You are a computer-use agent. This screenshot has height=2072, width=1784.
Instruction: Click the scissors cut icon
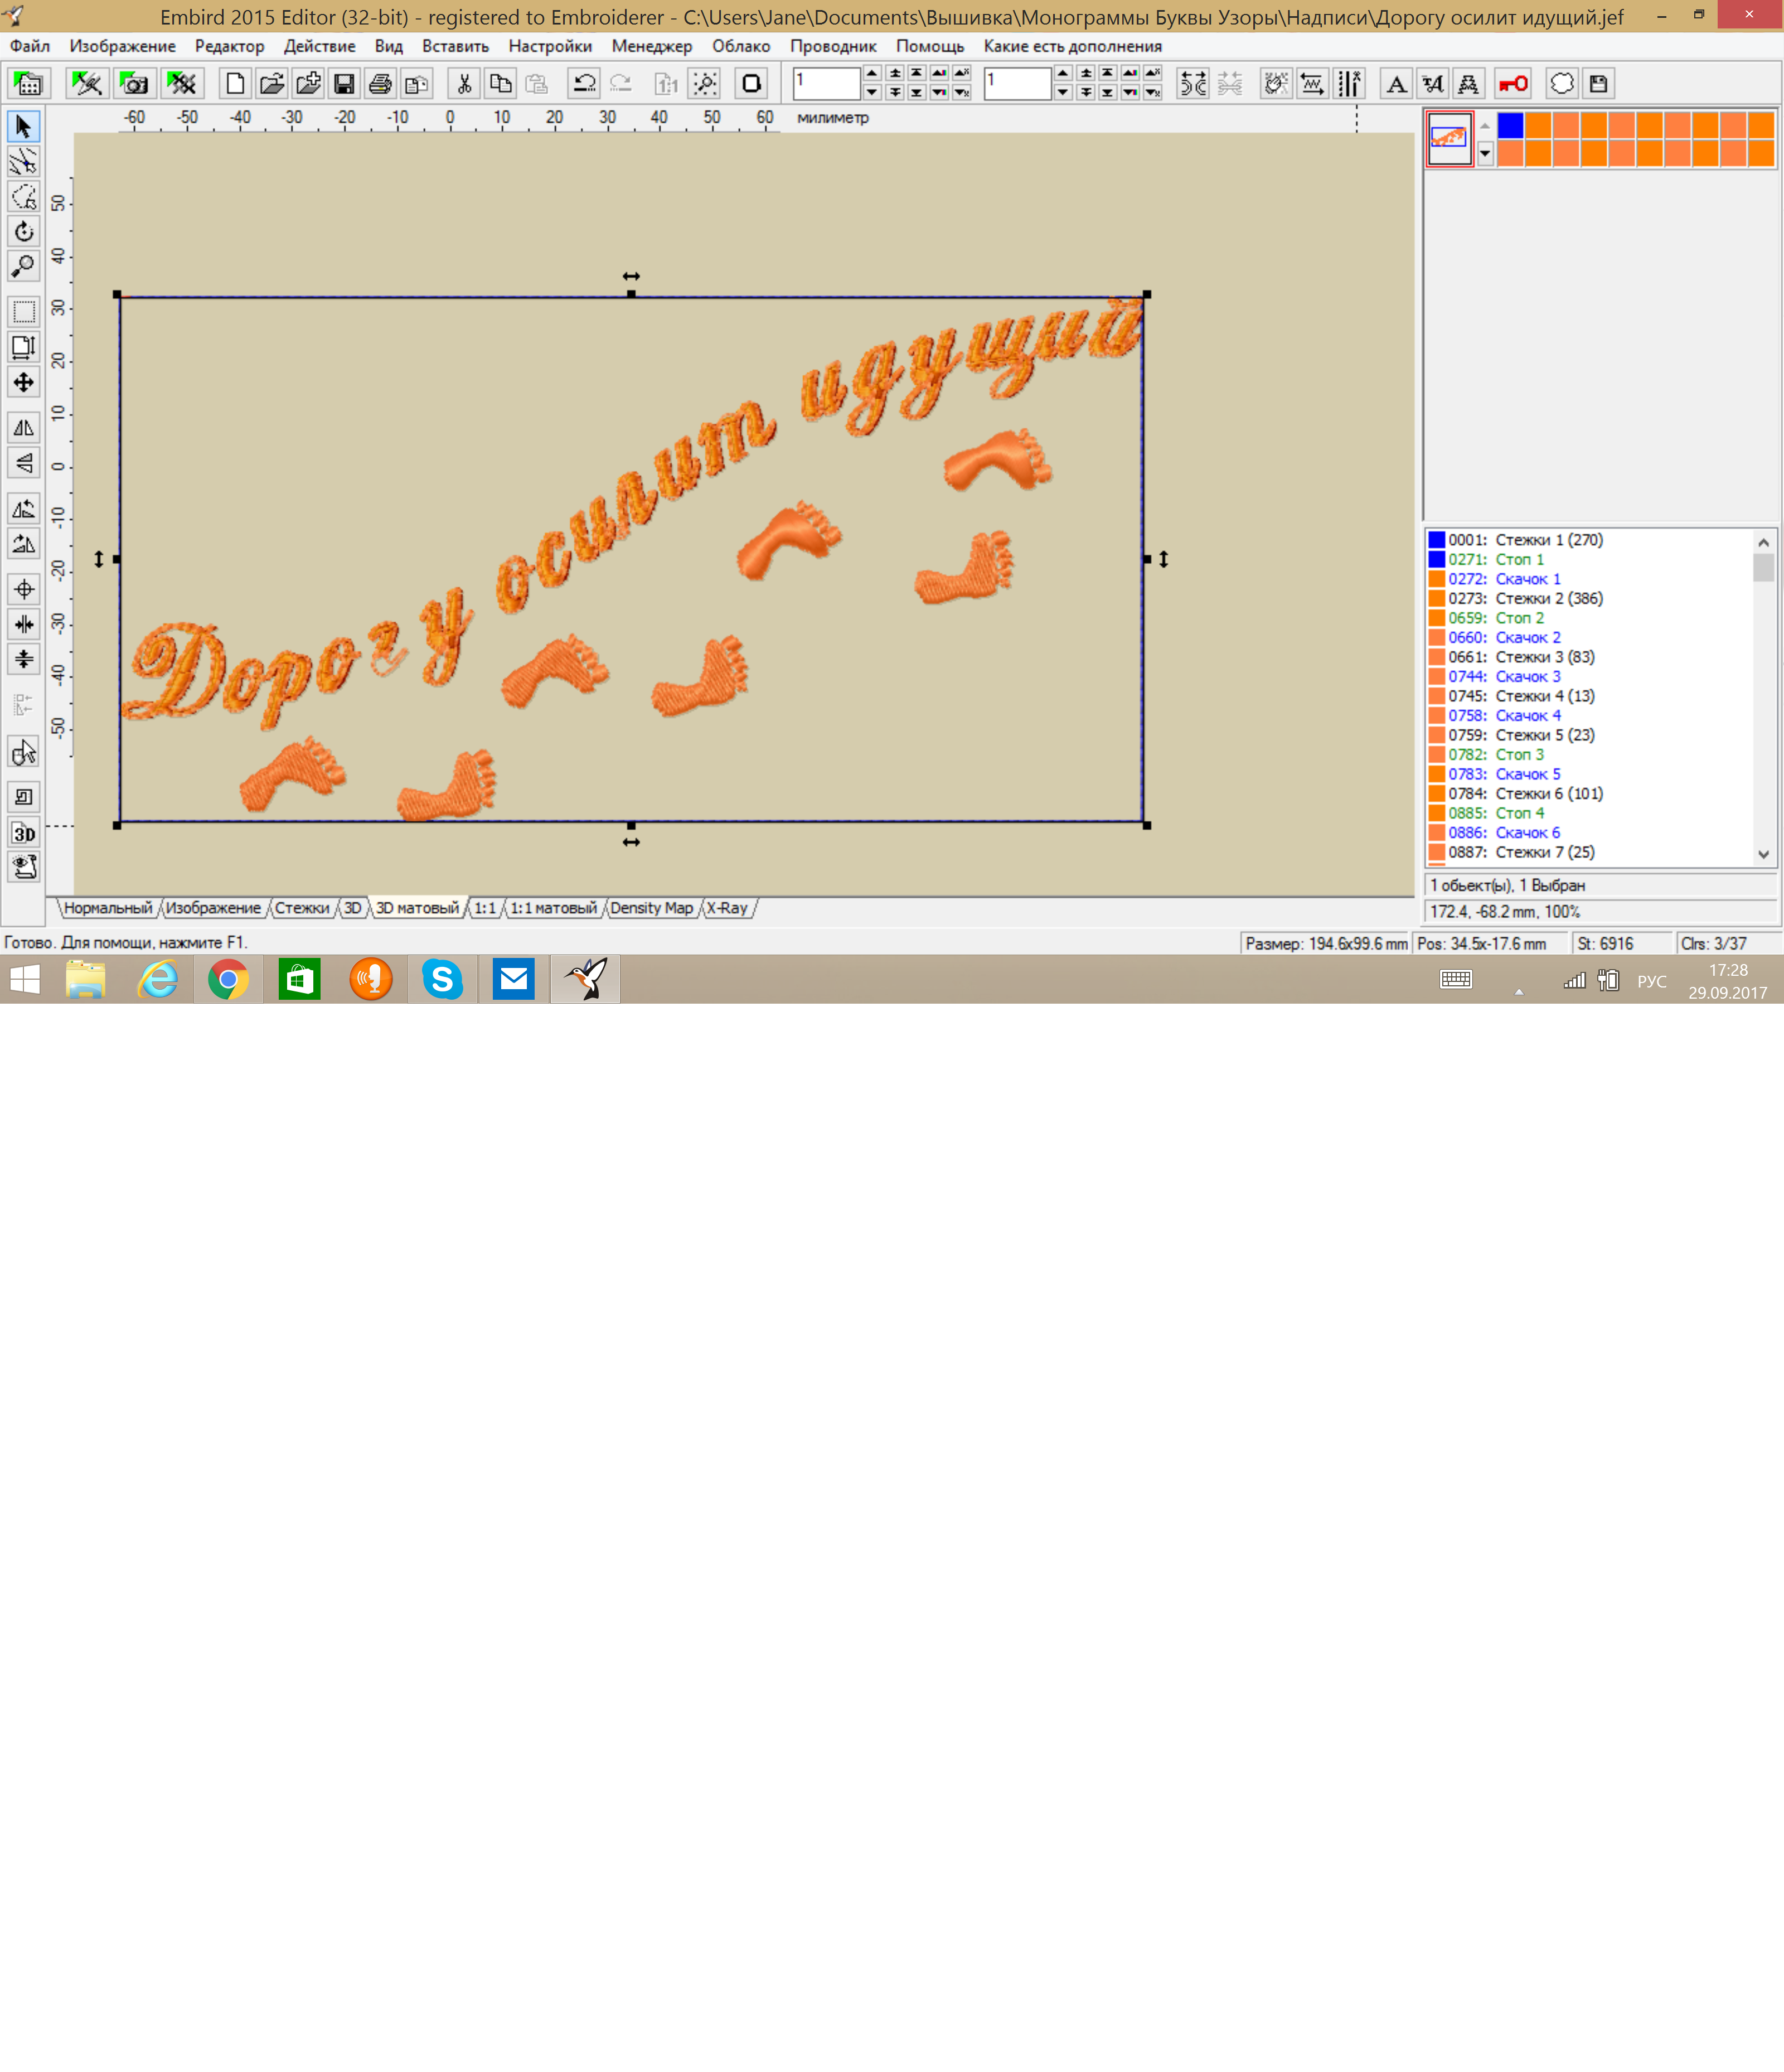tap(464, 84)
